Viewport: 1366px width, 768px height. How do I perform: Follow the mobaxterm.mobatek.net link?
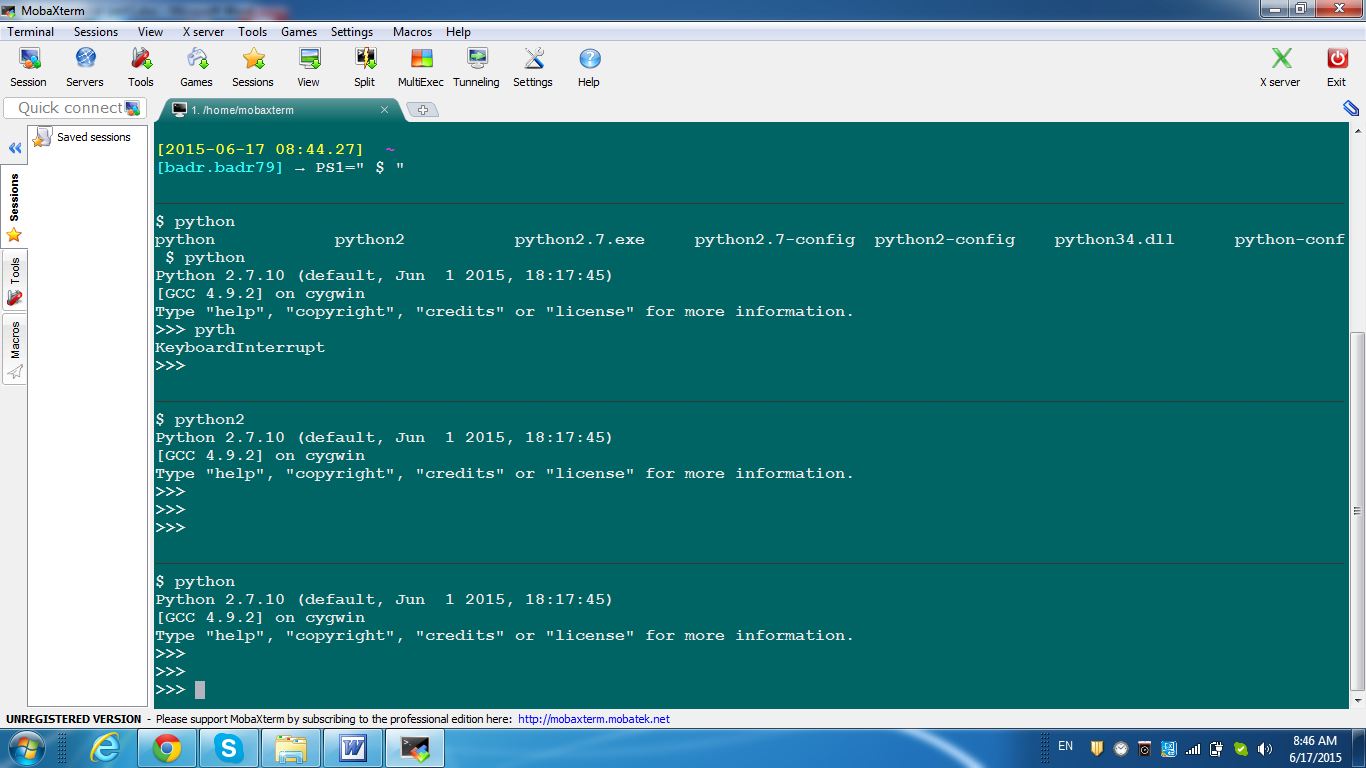click(594, 719)
